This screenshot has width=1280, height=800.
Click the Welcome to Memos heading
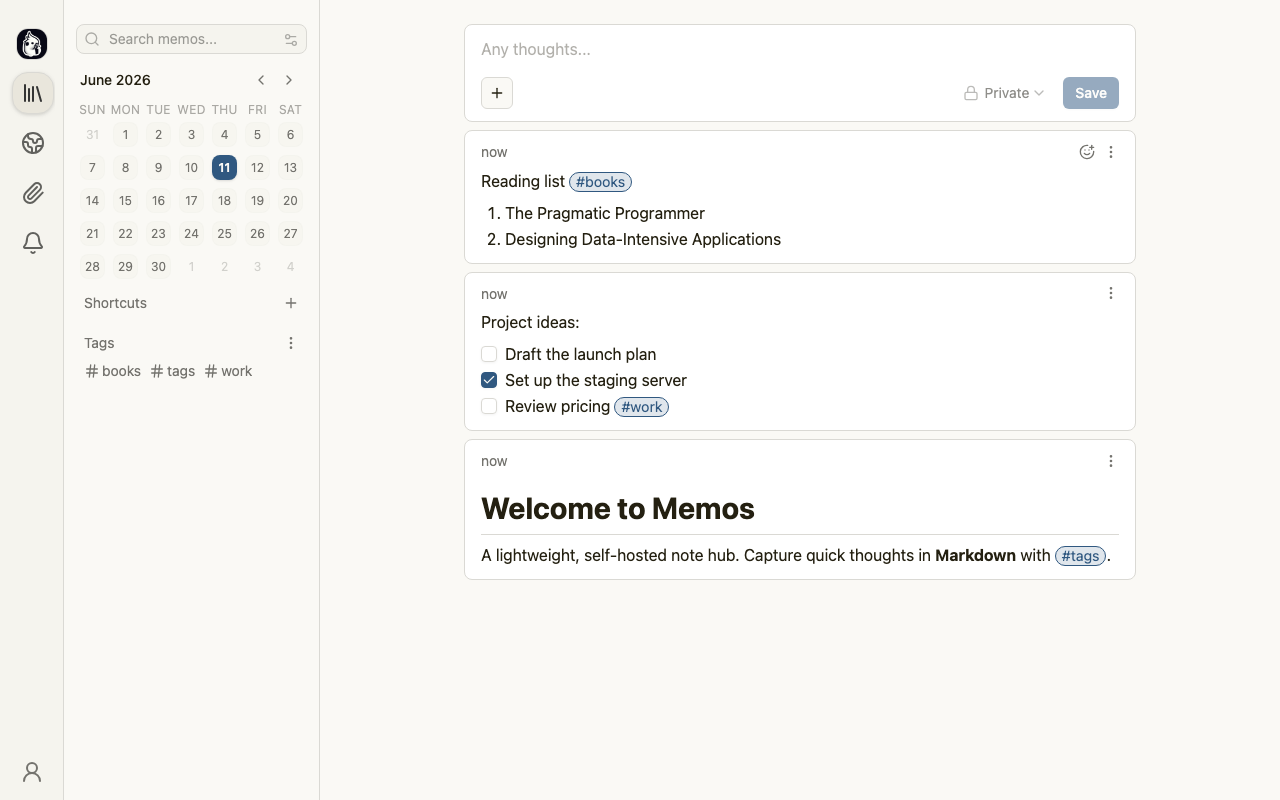[x=618, y=509]
